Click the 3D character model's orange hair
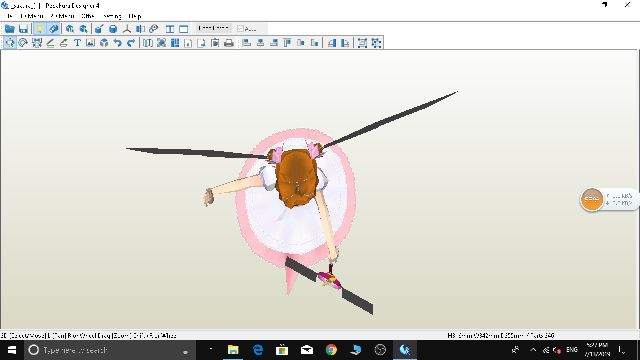This screenshot has height=360, width=640. point(297,178)
